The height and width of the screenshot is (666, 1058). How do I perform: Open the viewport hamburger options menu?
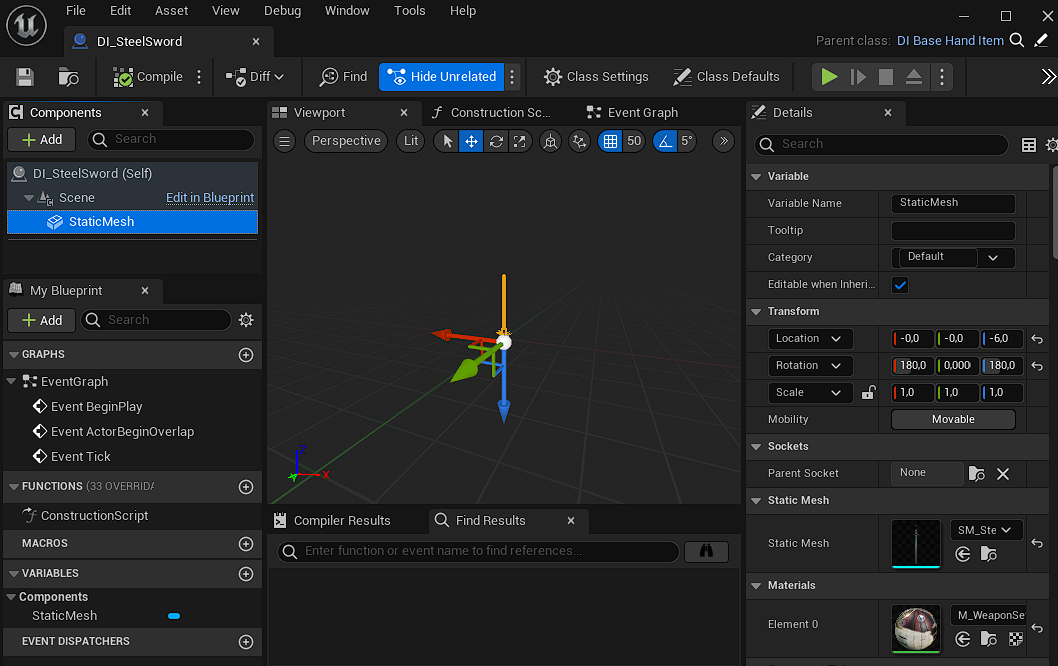coord(285,141)
